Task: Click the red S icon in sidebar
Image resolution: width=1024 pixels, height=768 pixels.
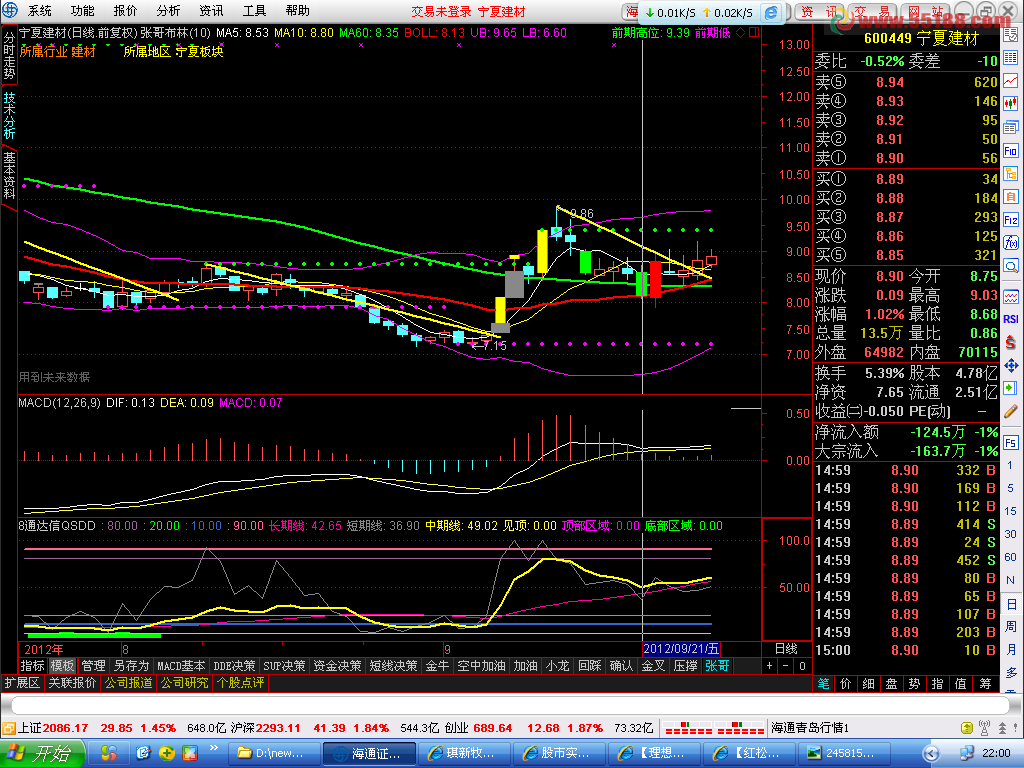Action: (1011, 342)
